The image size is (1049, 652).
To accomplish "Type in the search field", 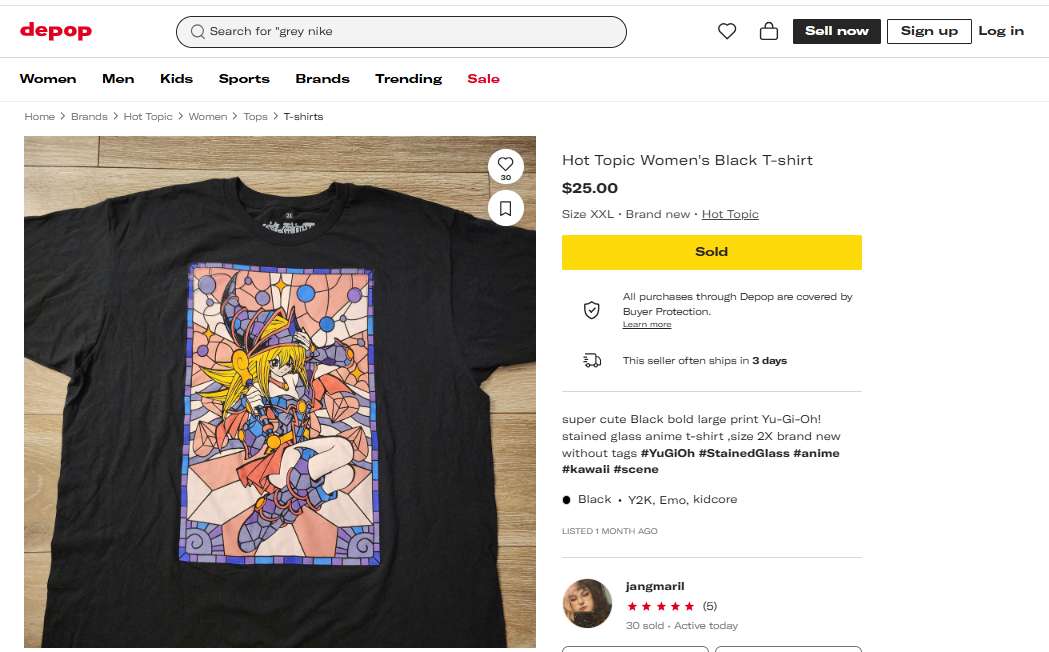I will [x=410, y=32].
